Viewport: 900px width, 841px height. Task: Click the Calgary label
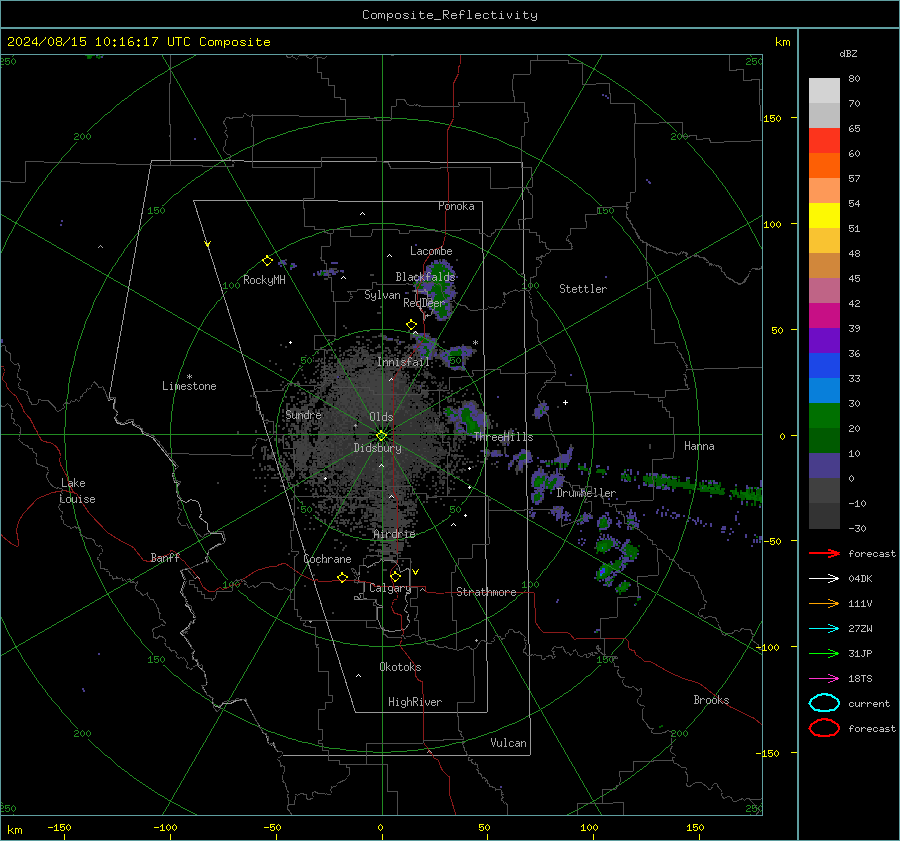pyautogui.click(x=390, y=588)
